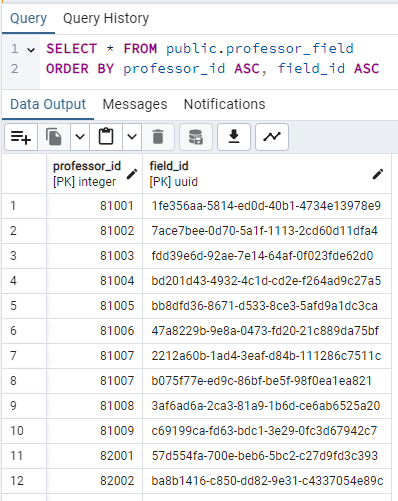Click the Download results icon
This screenshot has height=501, width=398.
click(234, 137)
